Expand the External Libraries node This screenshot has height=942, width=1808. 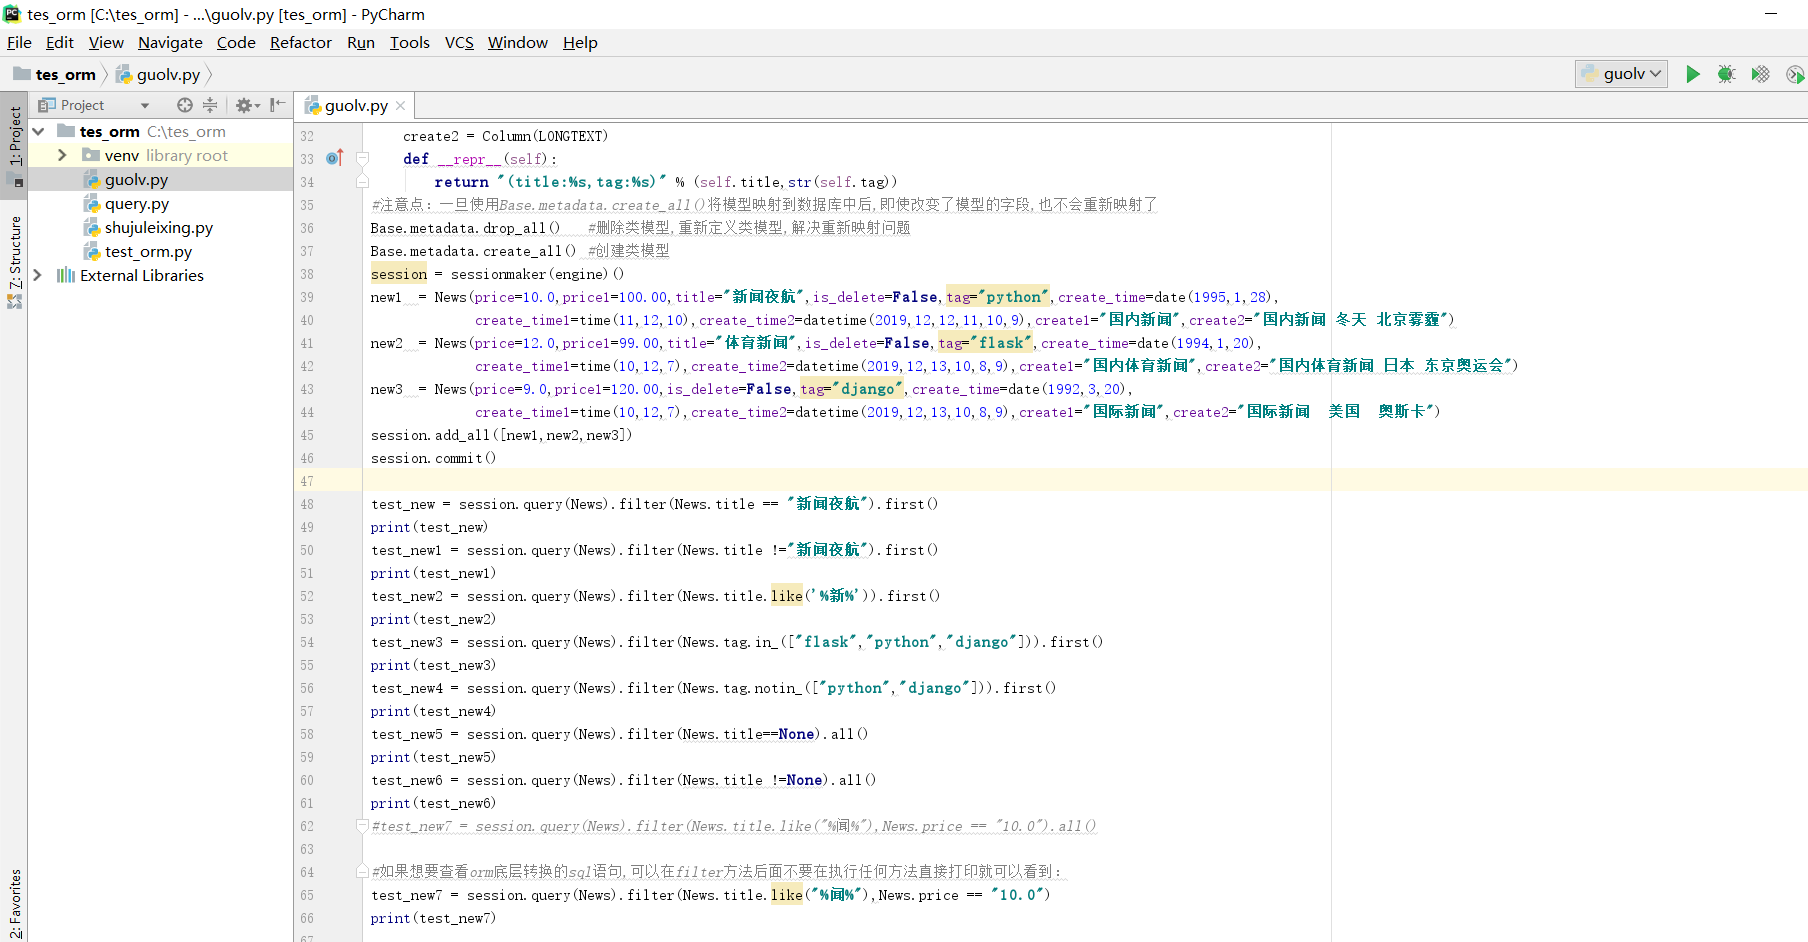pos(38,275)
